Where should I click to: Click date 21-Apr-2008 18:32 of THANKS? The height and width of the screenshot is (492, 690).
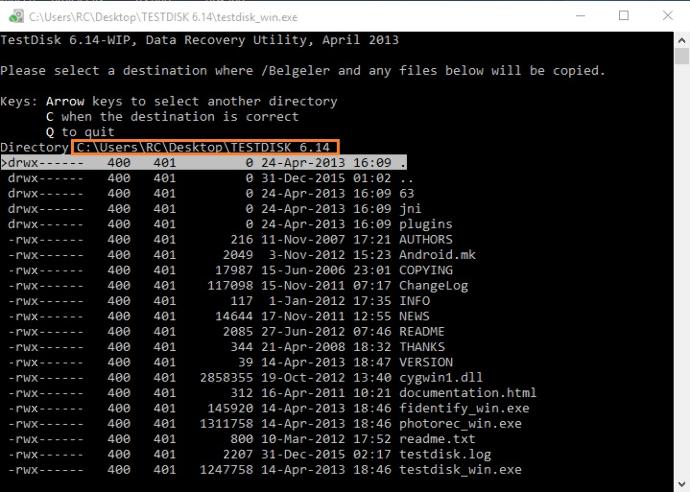[x=326, y=347]
